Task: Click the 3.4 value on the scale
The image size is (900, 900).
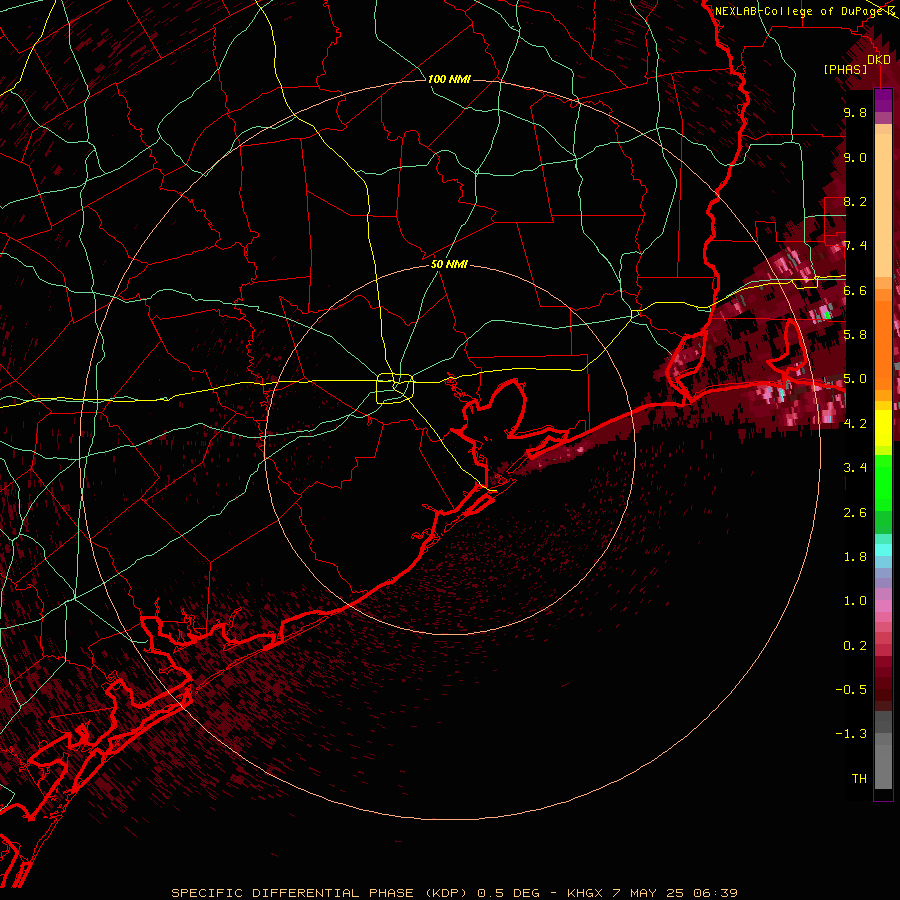Action: click(x=855, y=467)
